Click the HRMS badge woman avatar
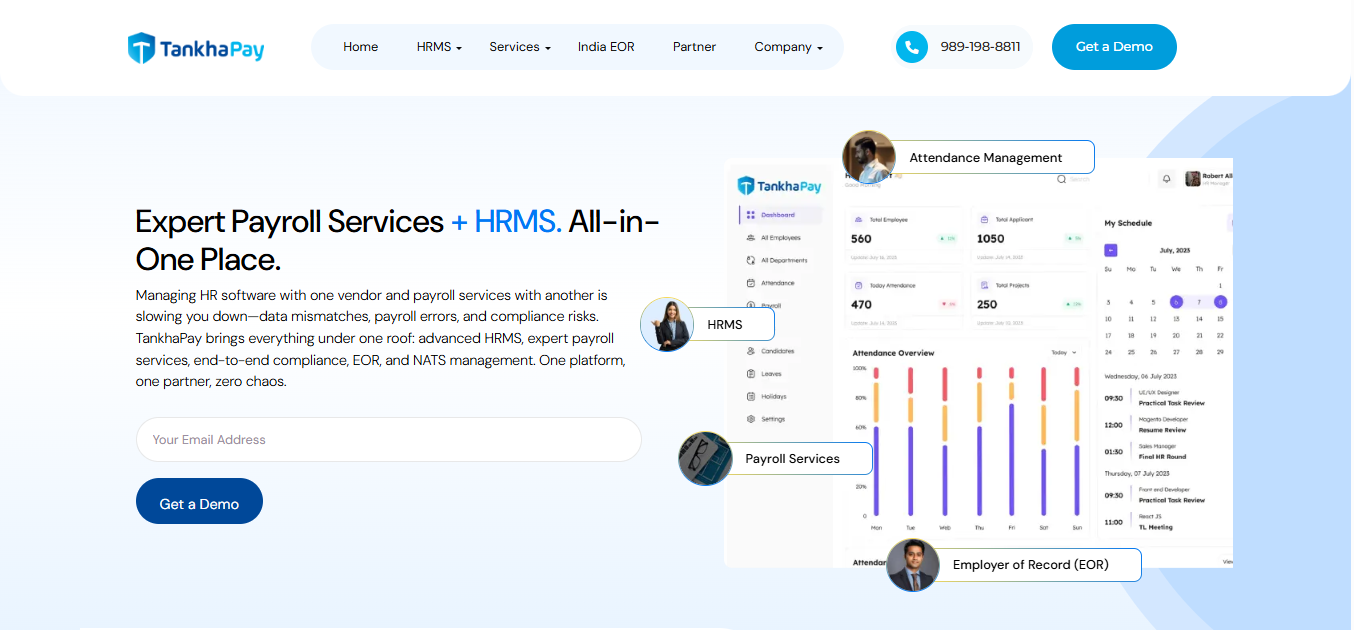Viewport: 1354px width, 630px height. (x=667, y=324)
